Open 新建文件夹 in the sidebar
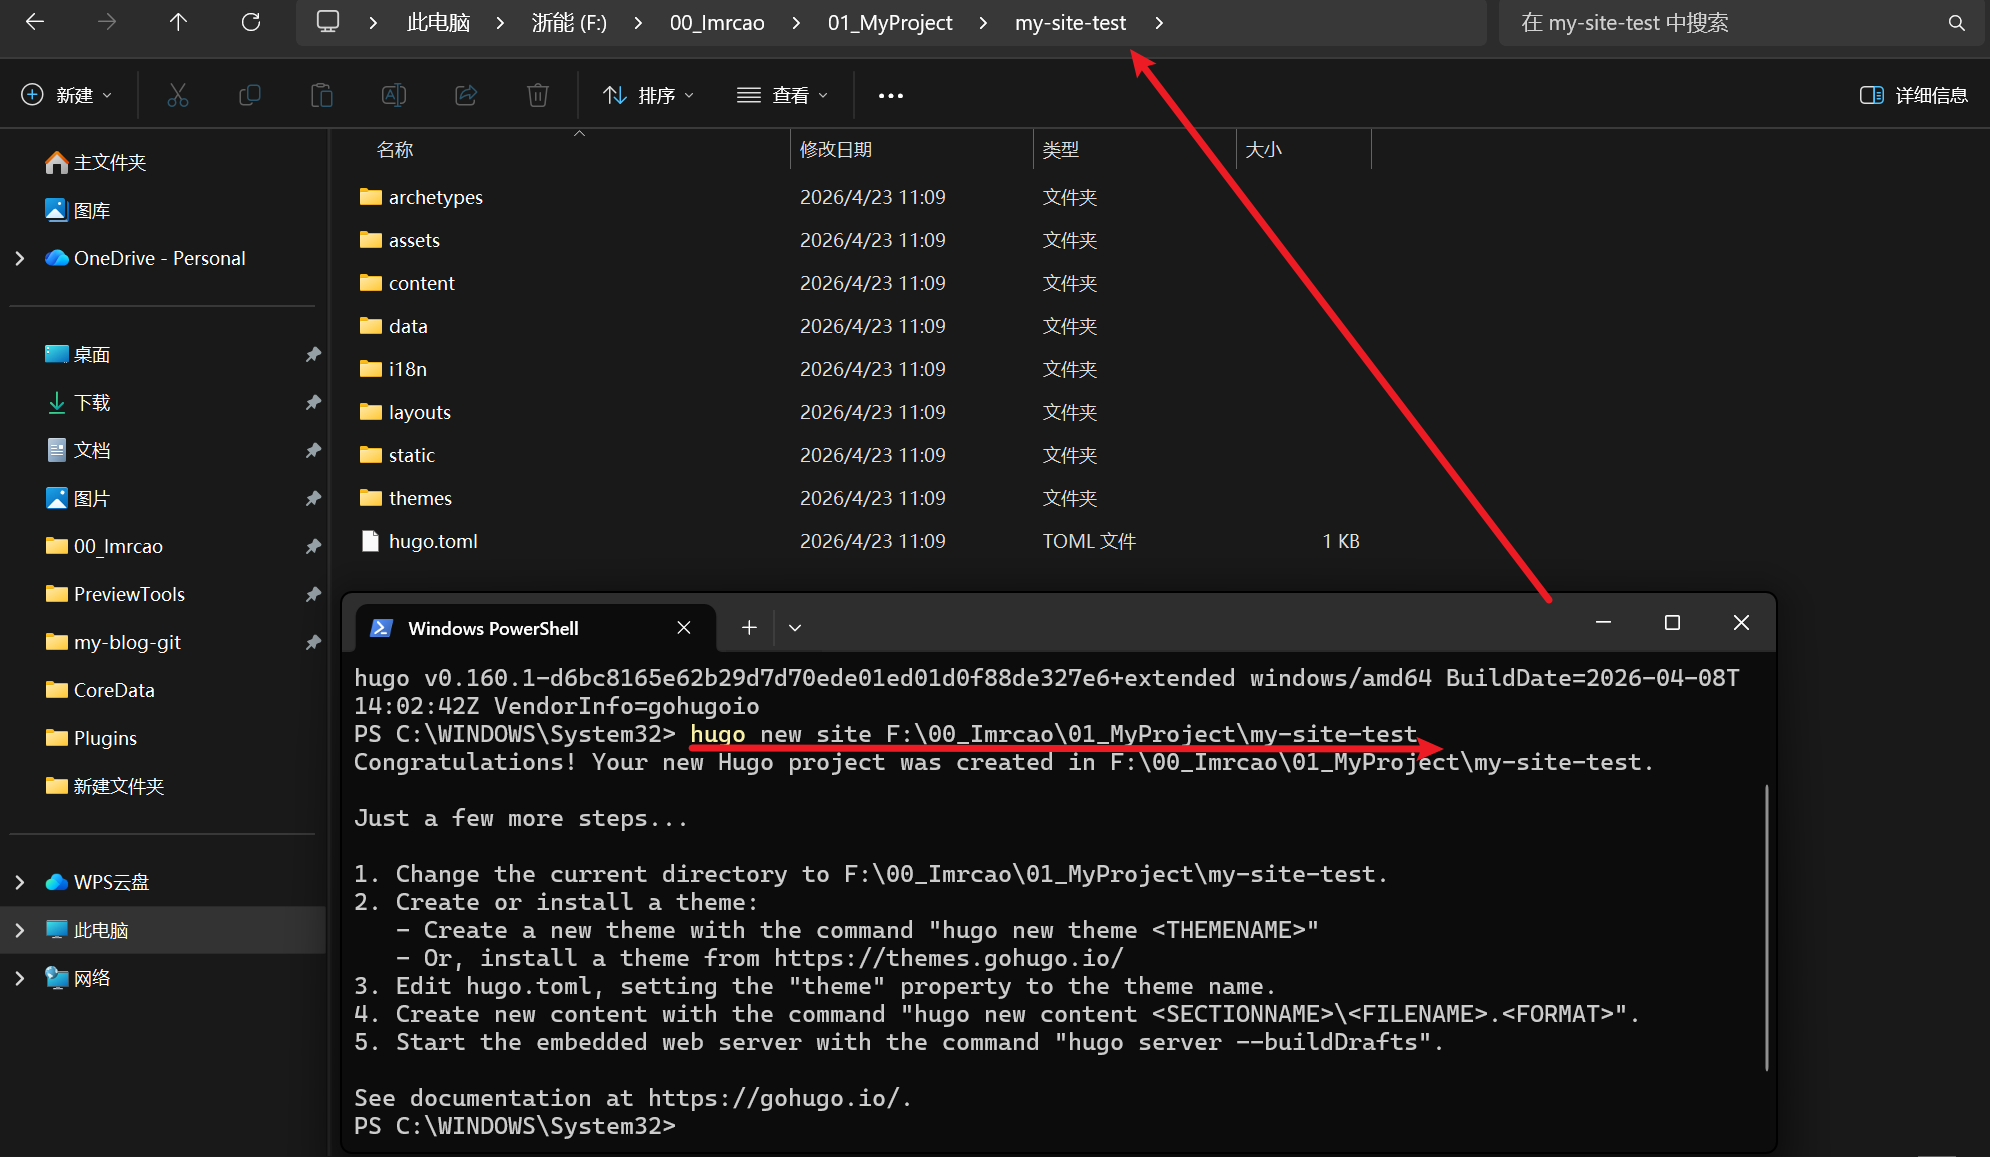Image resolution: width=1990 pixels, height=1157 pixels. 118,786
